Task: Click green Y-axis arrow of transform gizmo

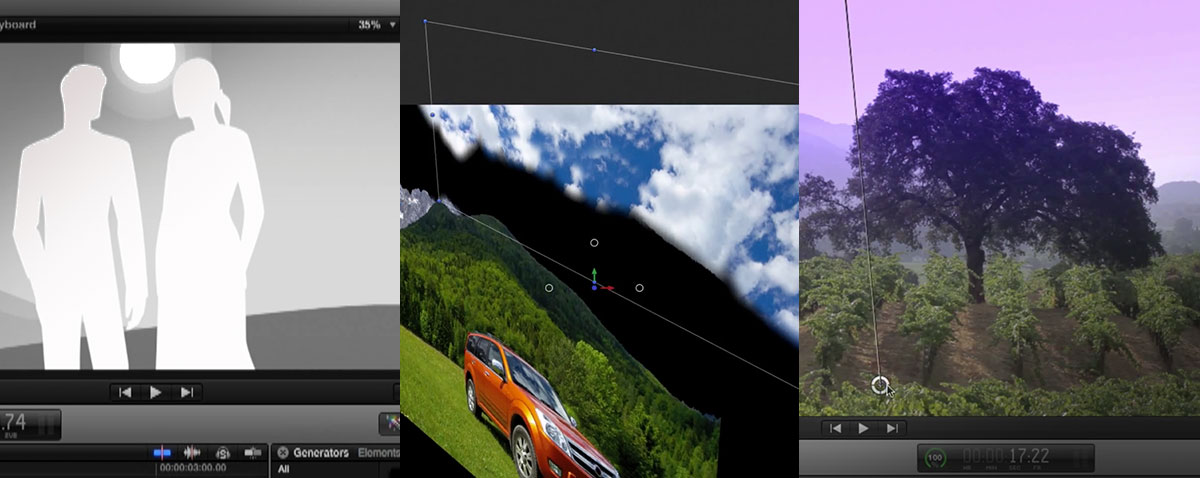Action: [594, 273]
